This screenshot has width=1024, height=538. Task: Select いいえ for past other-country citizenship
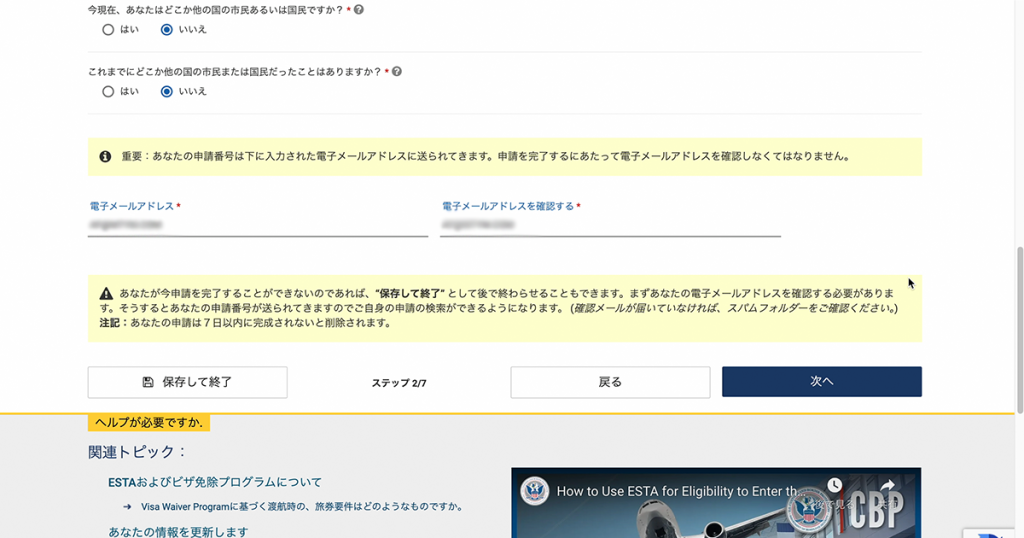click(x=167, y=92)
